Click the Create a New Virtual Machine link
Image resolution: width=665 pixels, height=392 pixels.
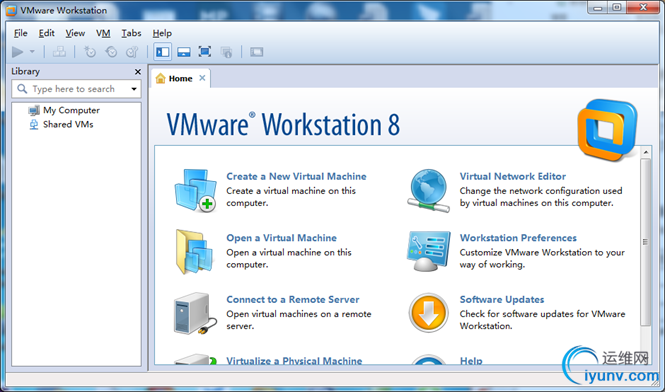[x=296, y=176]
